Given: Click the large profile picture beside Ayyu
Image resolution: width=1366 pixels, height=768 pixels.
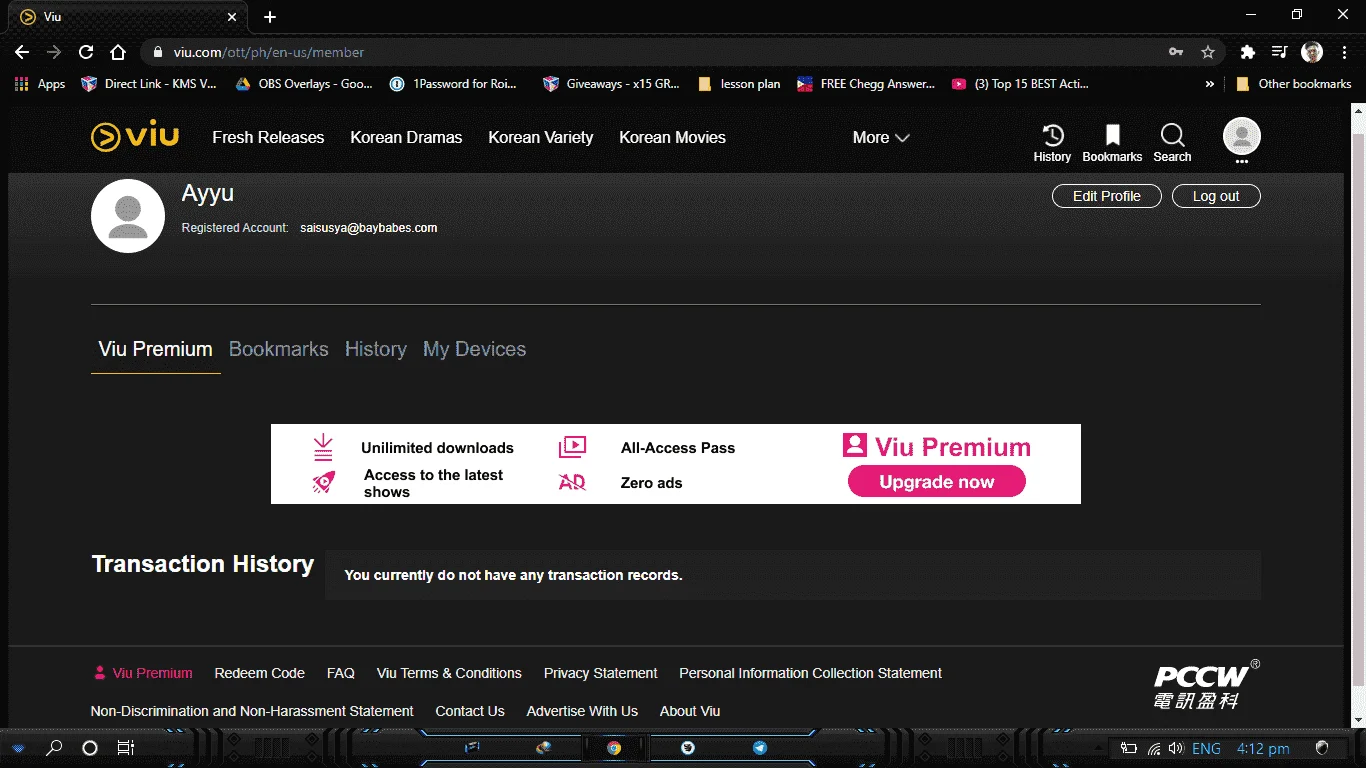Looking at the screenshot, I should (x=128, y=216).
